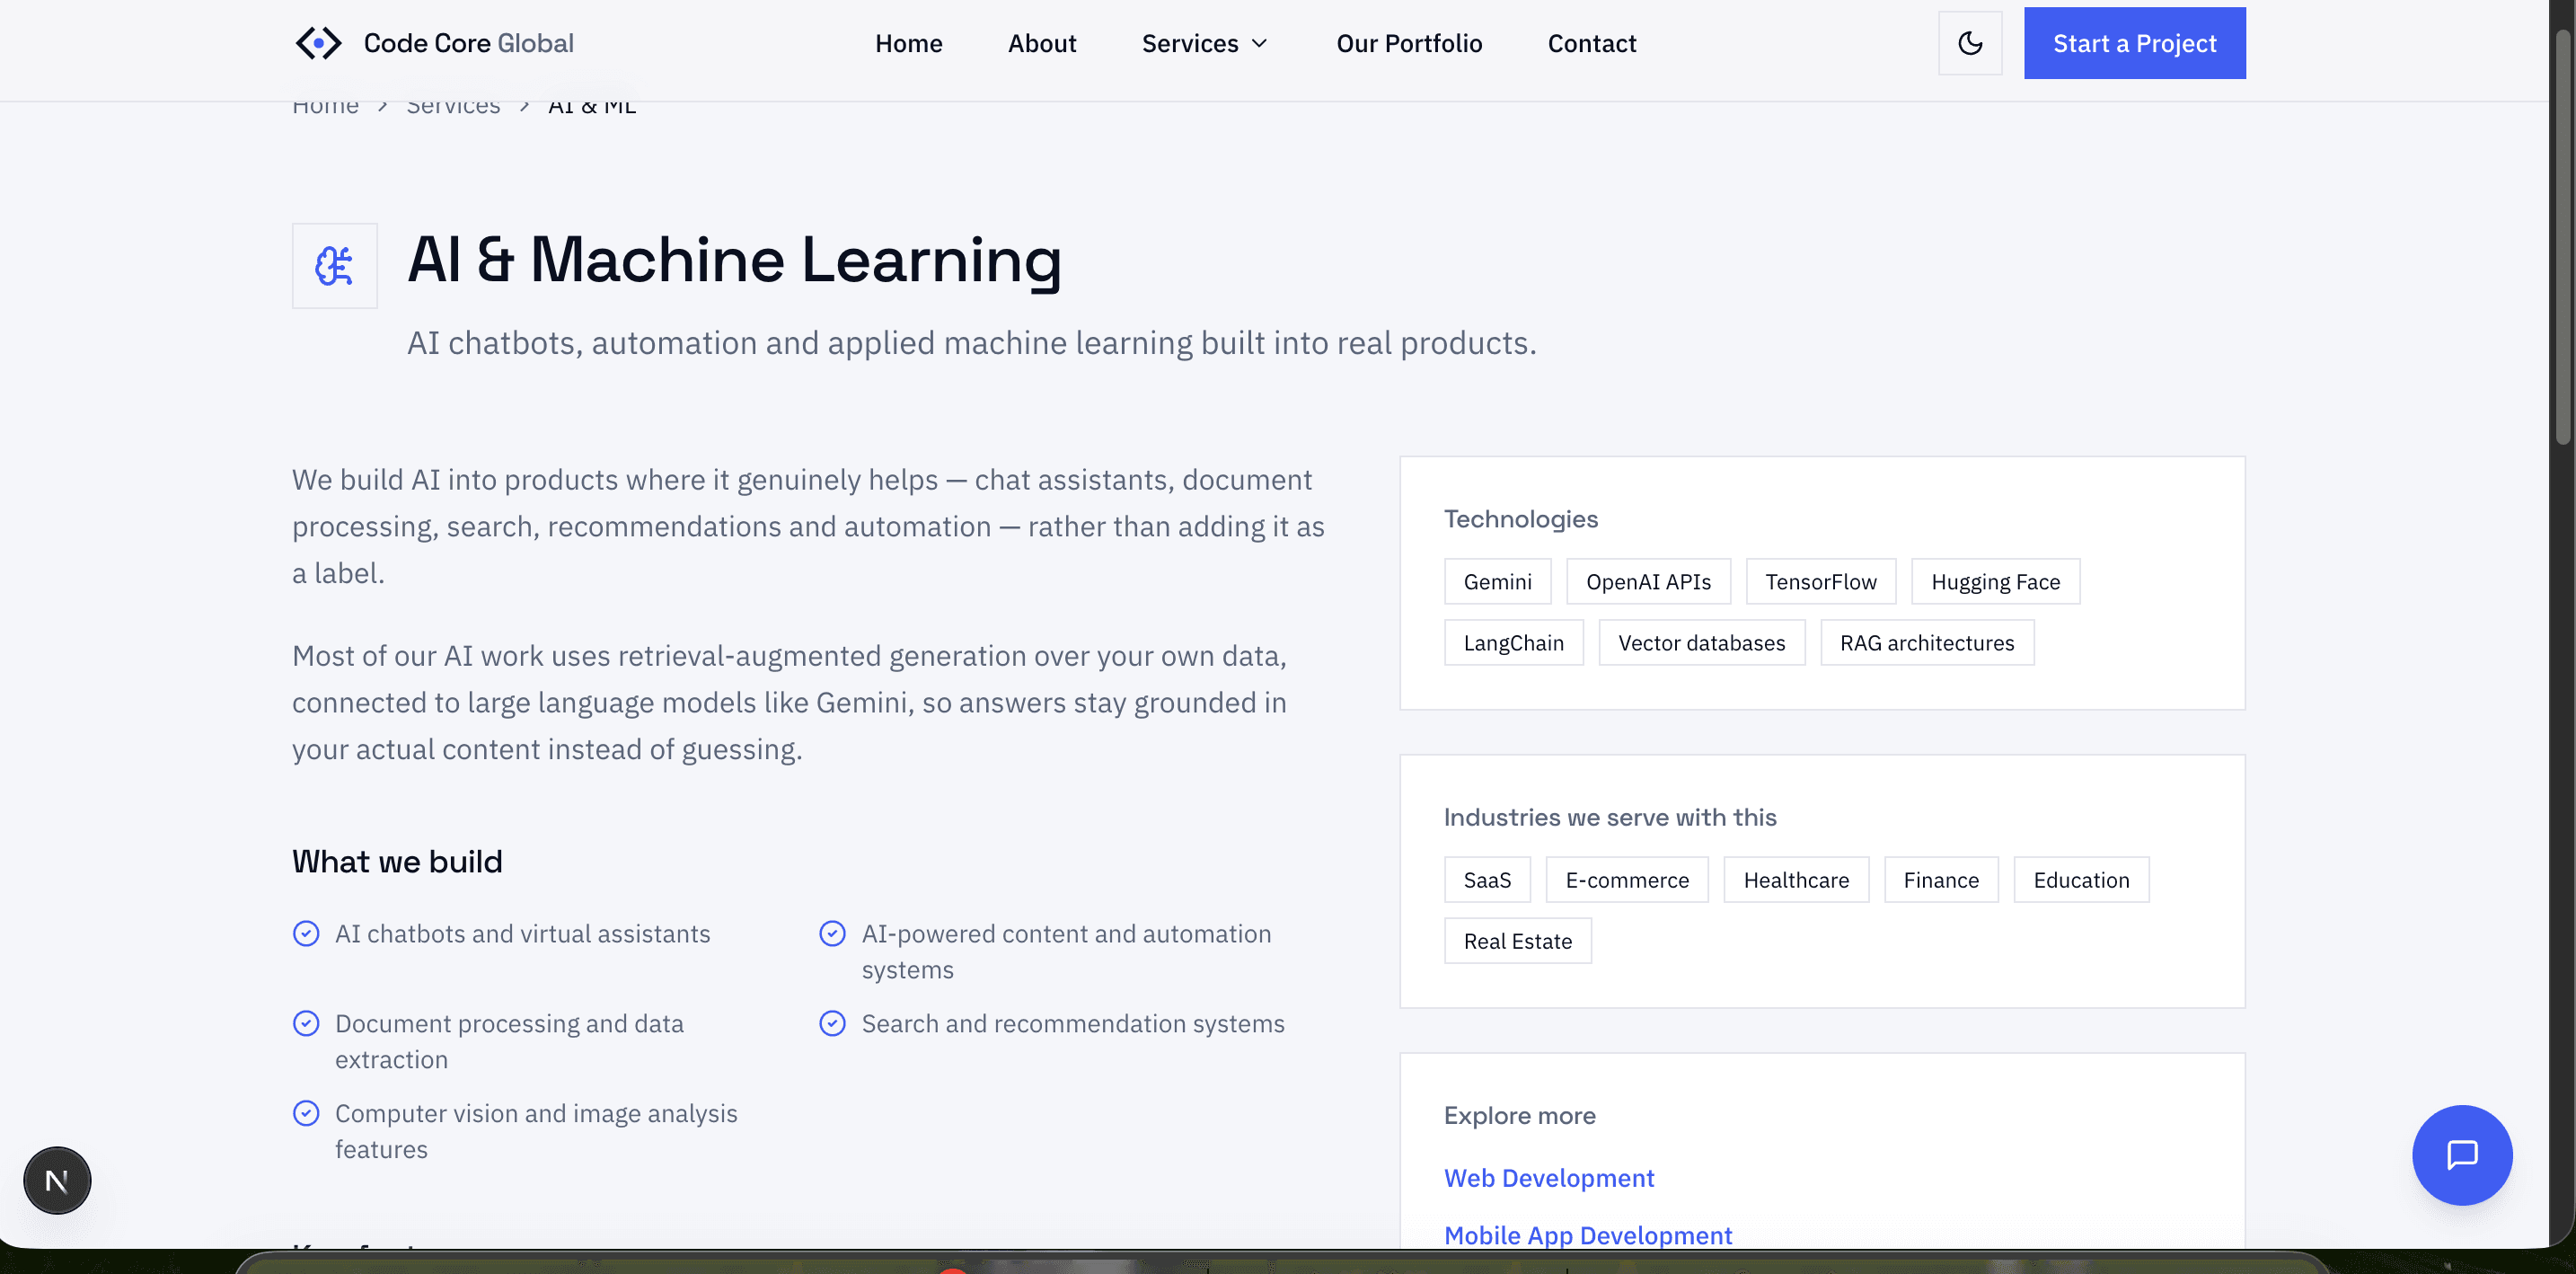The height and width of the screenshot is (1274, 2576).
Task: Click the Finance industry tag
Action: coord(1940,880)
